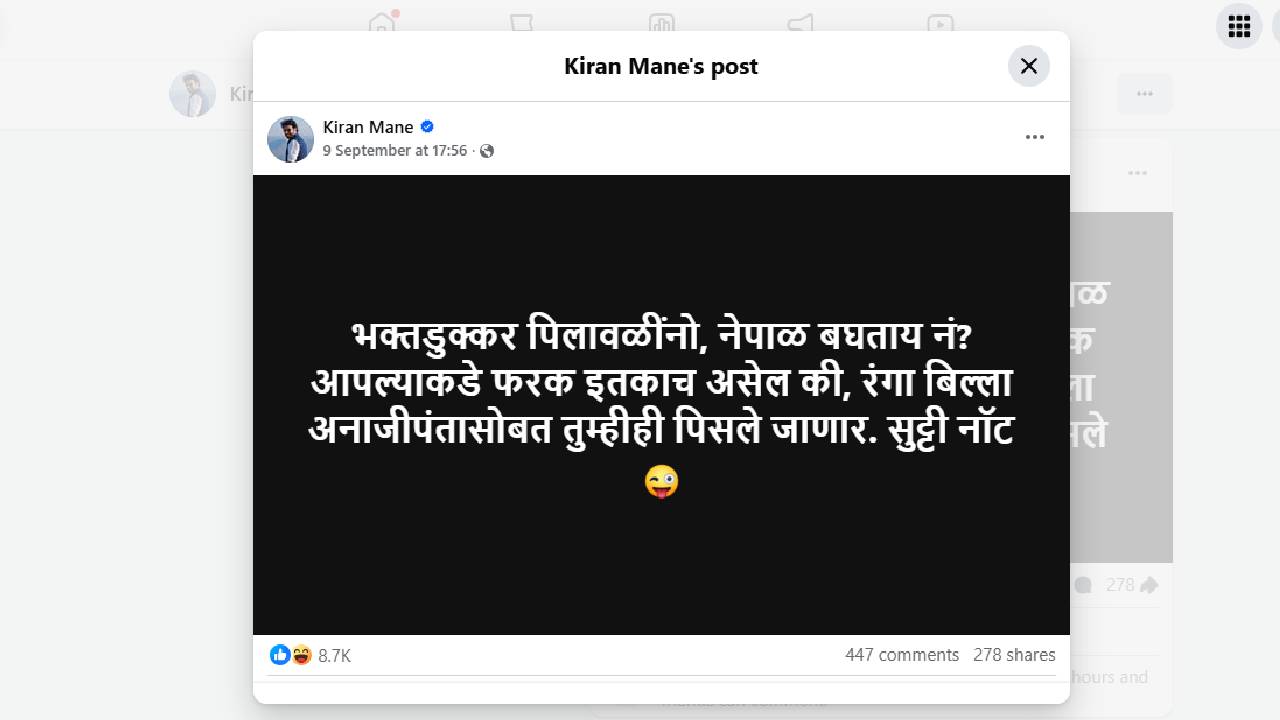Screen dimensions: 1280x720
Task: Click the blue Like reaction icon
Action: click(280, 655)
